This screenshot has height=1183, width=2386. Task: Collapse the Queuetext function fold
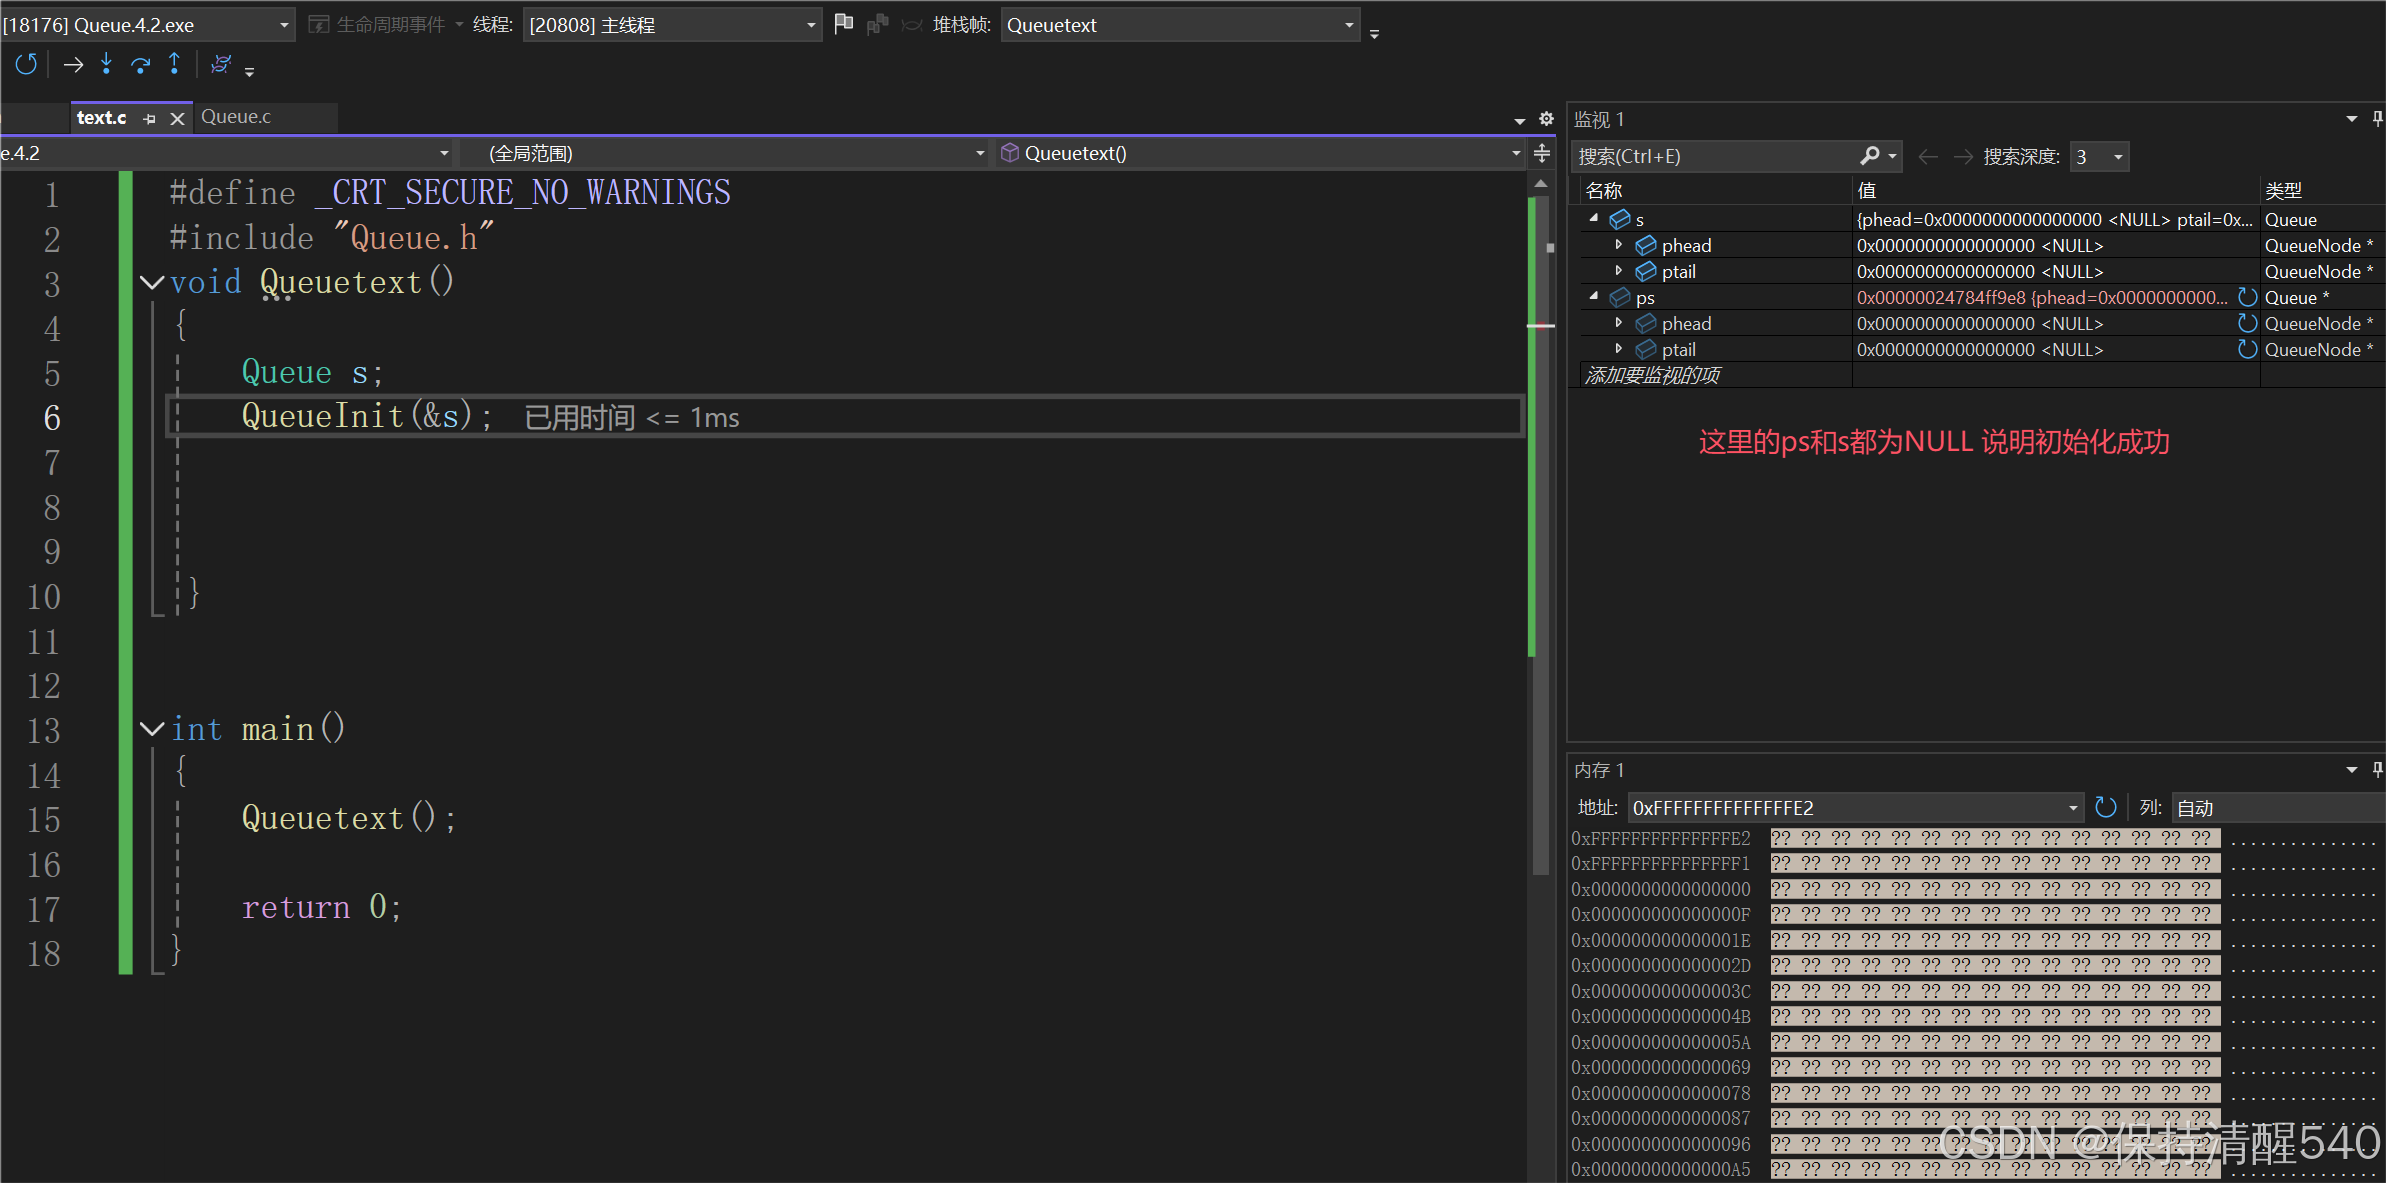tap(152, 283)
